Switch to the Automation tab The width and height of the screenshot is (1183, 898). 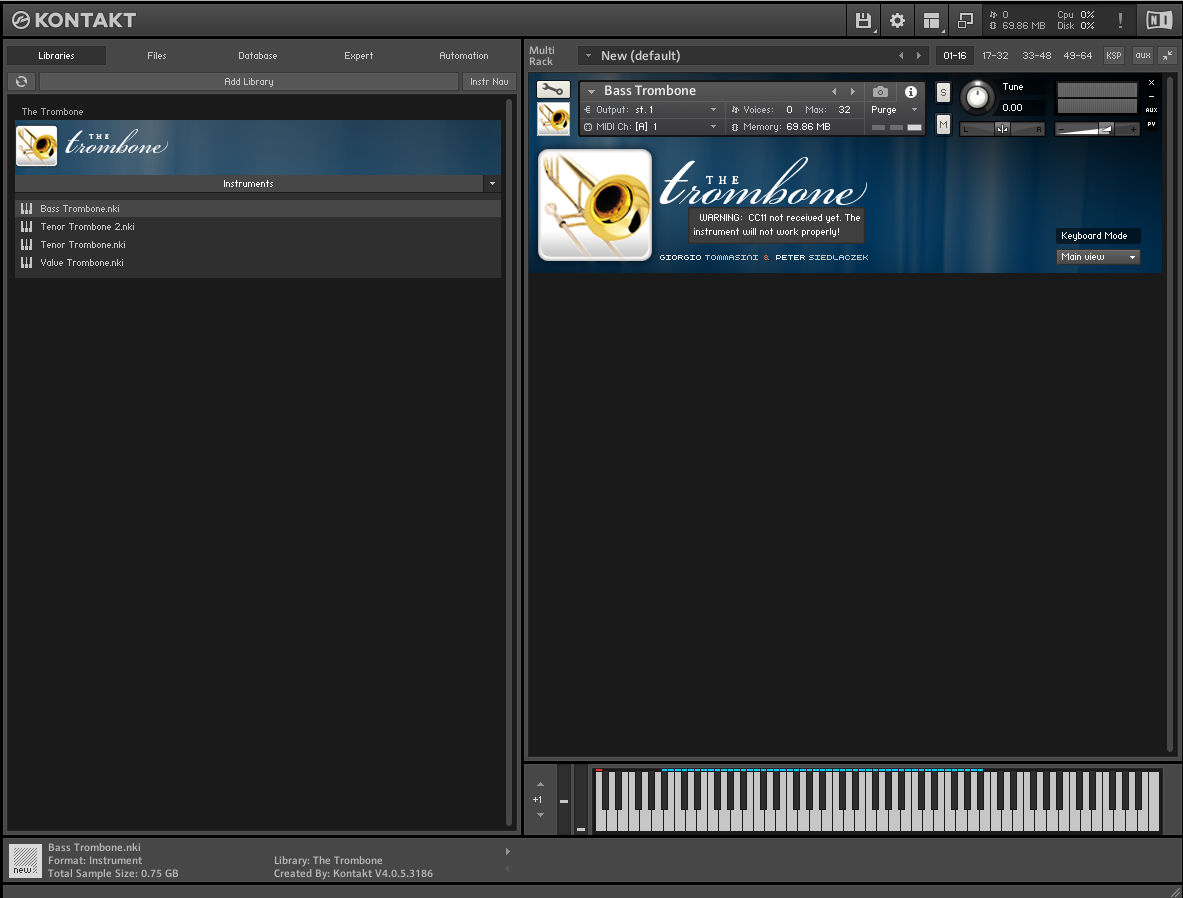[x=464, y=56]
